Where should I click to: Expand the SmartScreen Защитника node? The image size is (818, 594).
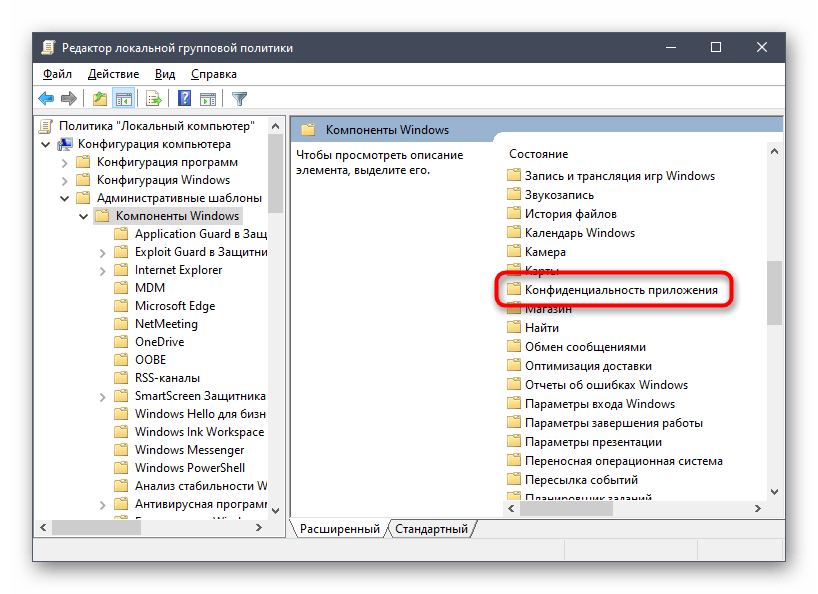pyautogui.click(x=101, y=395)
